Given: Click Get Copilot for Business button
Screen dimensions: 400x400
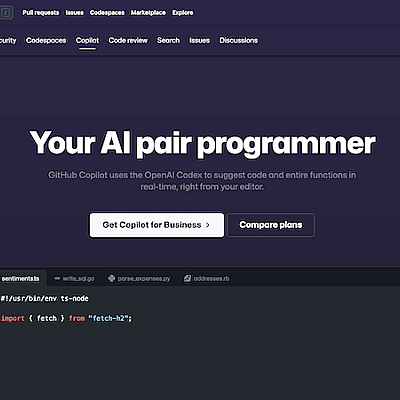Looking at the screenshot, I should click(157, 225).
